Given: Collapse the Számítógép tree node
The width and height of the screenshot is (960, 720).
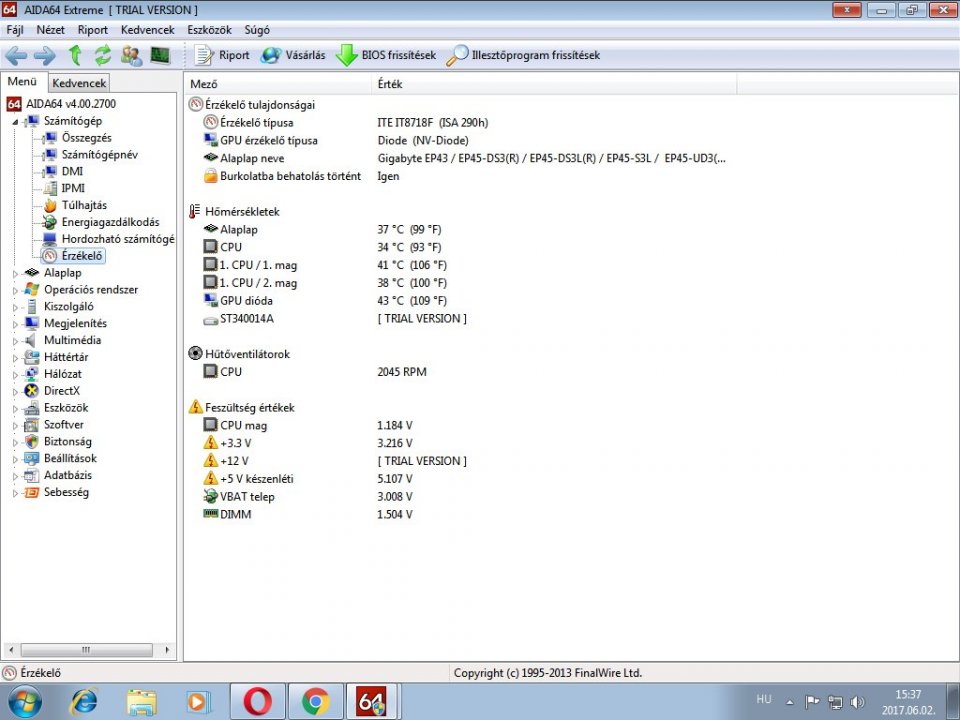Looking at the screenshot, I should click(15, 122).
